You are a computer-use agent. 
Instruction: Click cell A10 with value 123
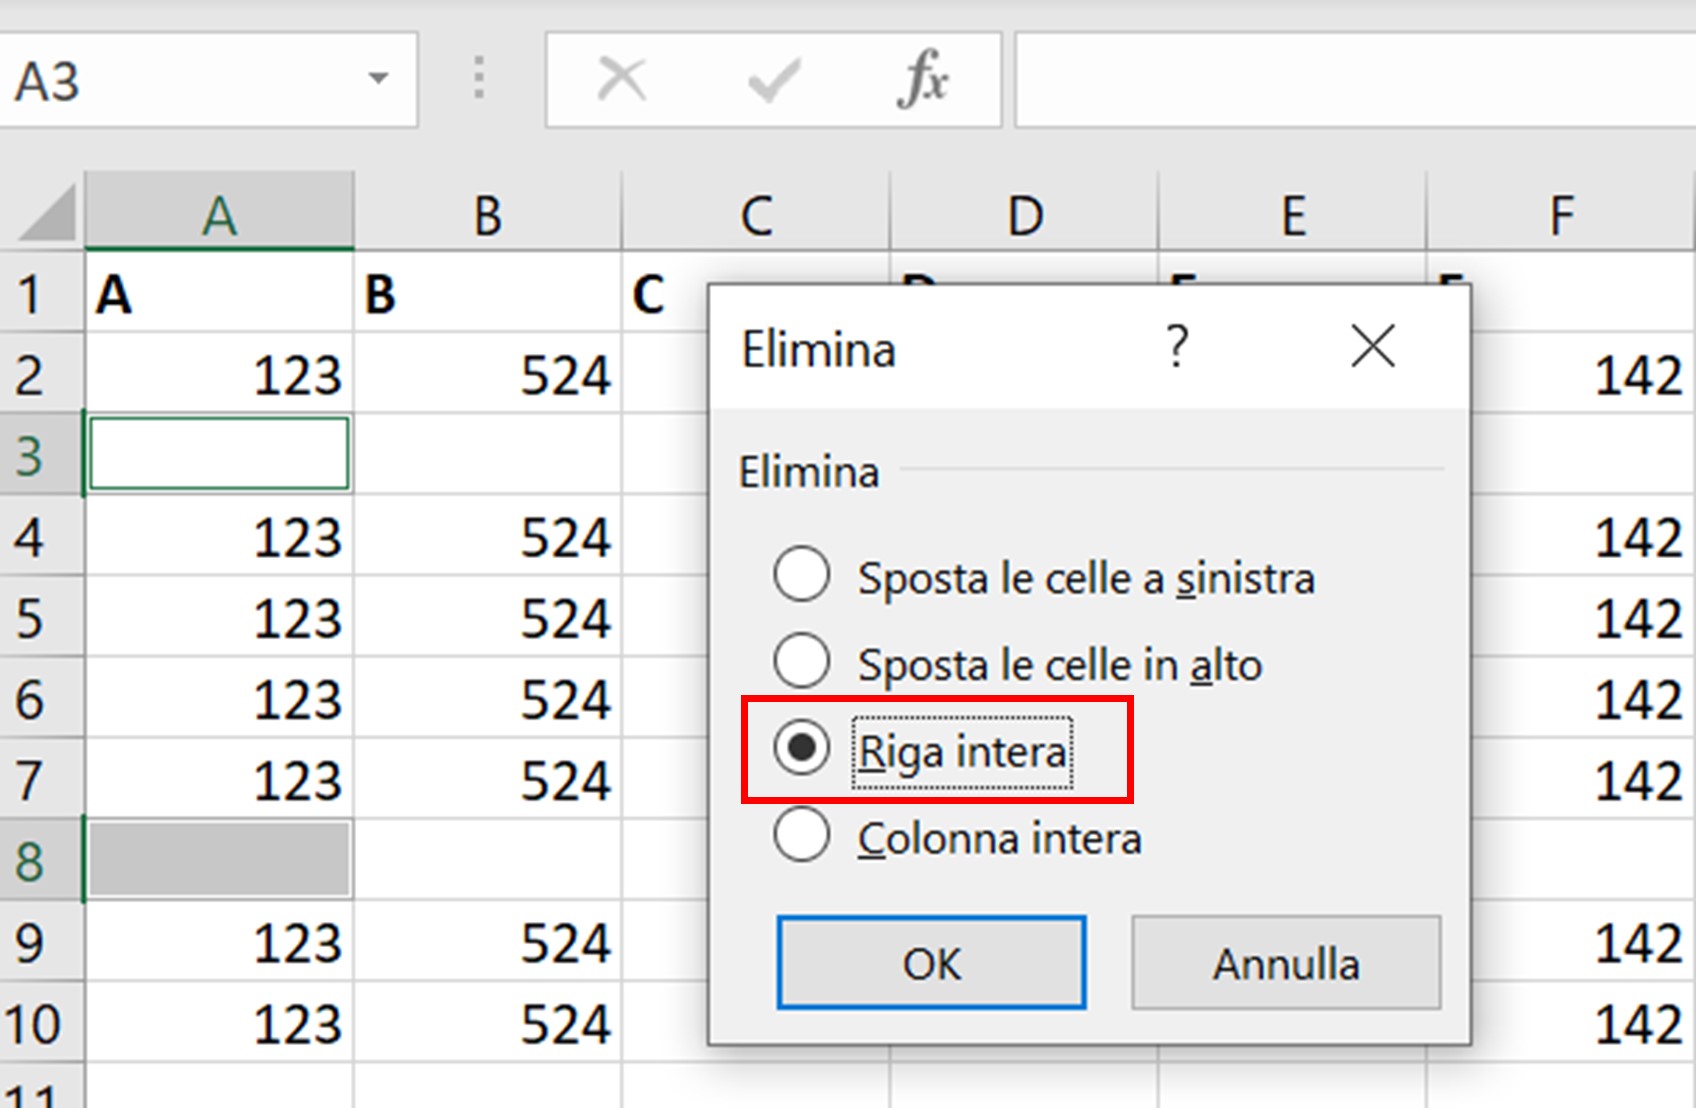(x=219, y=1022)
